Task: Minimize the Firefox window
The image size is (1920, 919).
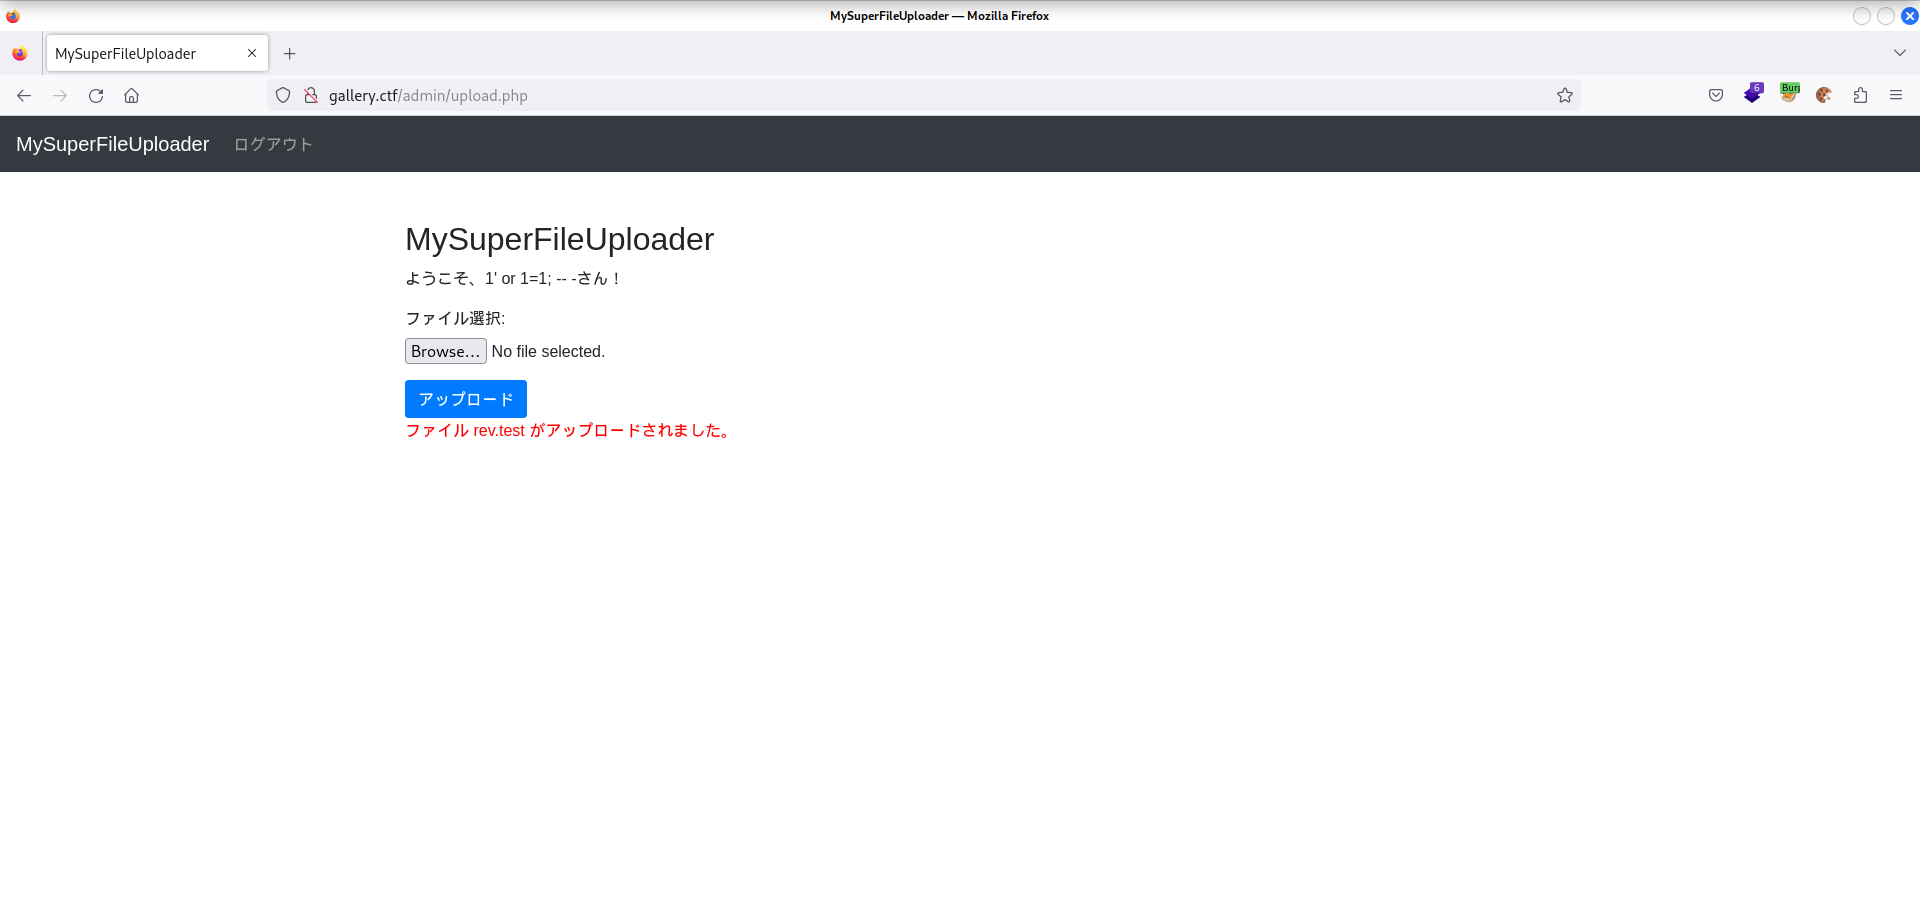Action: 1862,16
